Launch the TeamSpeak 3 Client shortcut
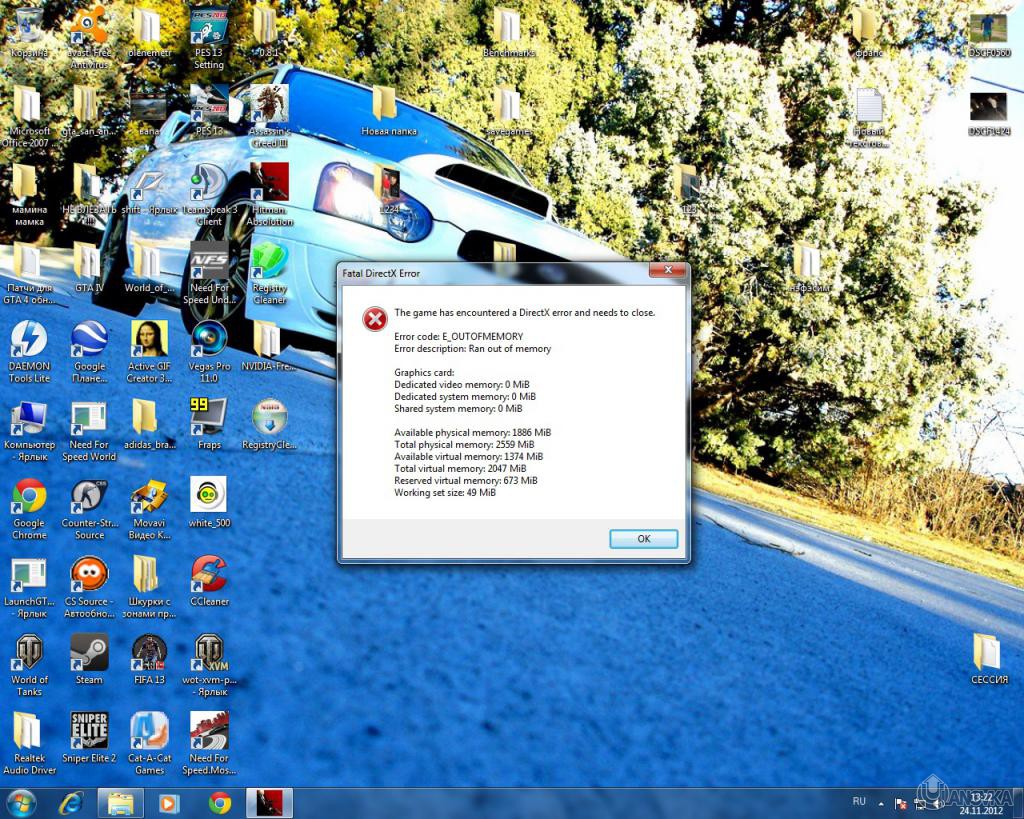This screenshot has height=819, width=1024. coord(209,195)
